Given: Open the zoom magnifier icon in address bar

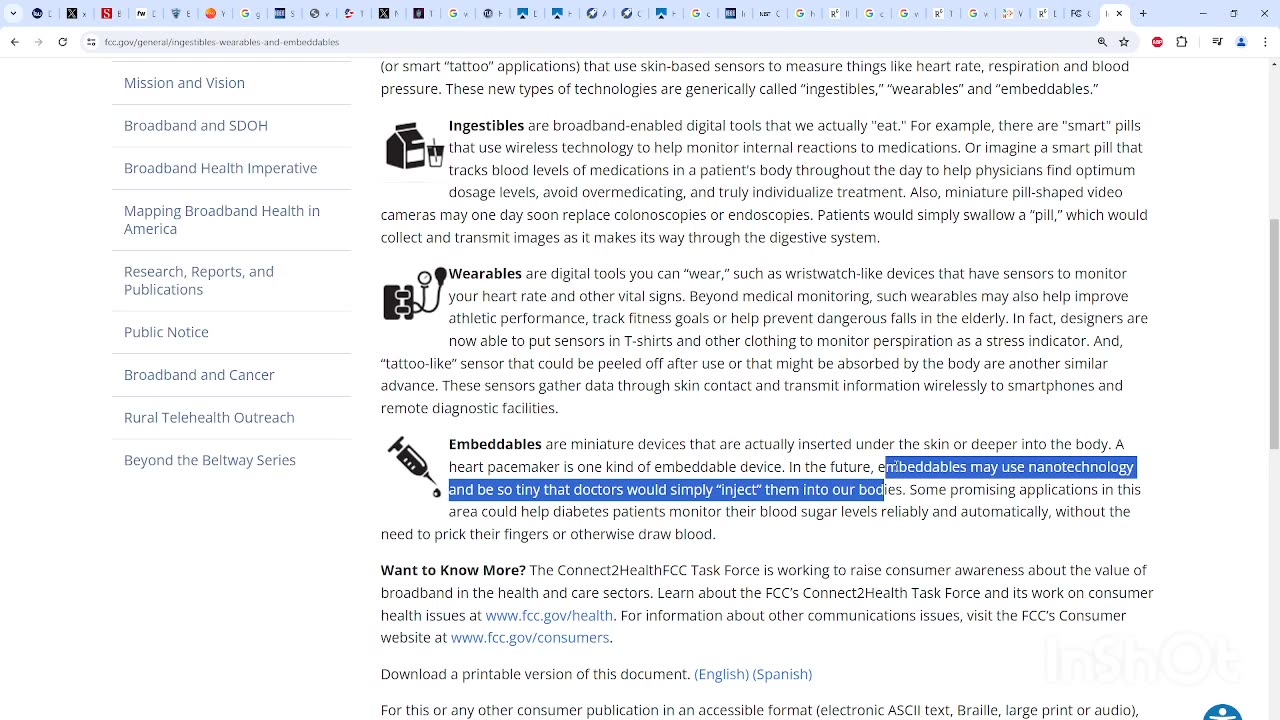Looking at the screenshot, I should pos(1102,42).
